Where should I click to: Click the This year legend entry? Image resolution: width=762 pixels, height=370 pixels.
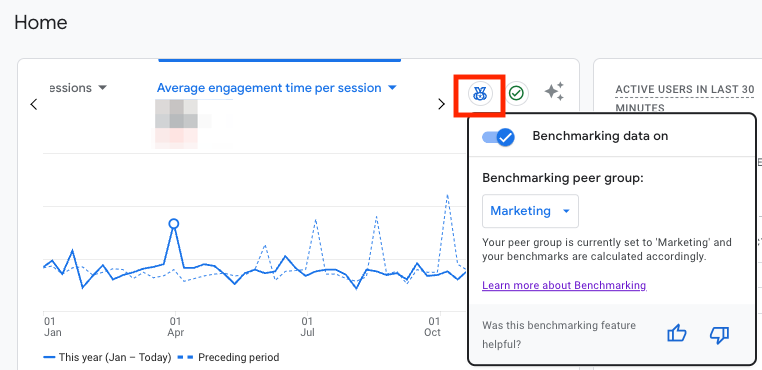[x=107, y=357]
